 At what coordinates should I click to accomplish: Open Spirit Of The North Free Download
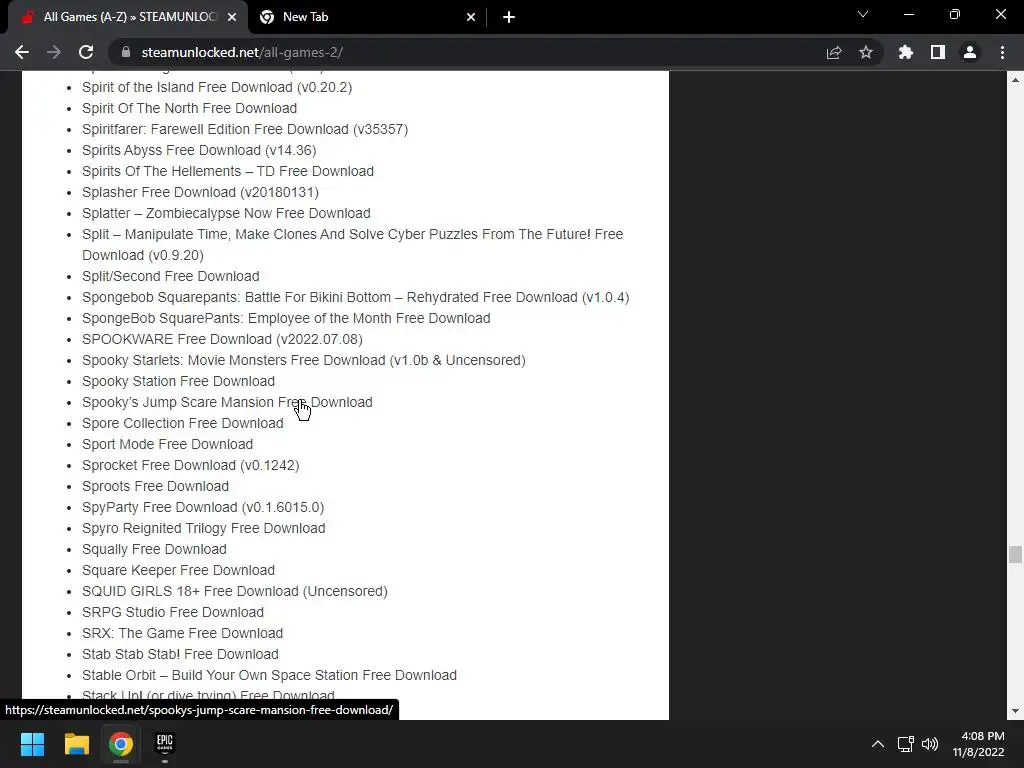pyautogui.click(x=189, y=108)
